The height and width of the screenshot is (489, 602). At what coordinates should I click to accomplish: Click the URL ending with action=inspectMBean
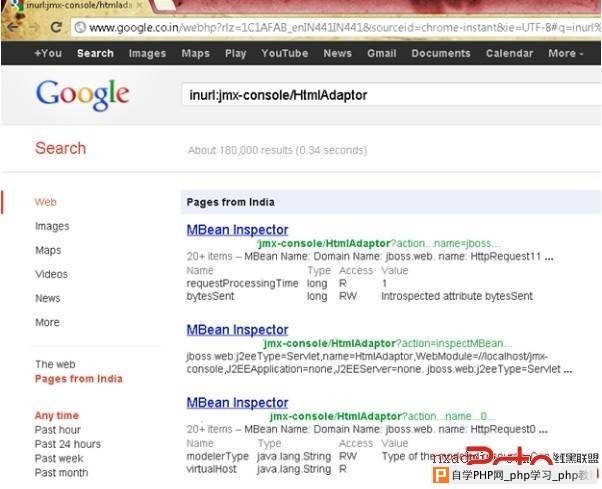click(388, 343)
